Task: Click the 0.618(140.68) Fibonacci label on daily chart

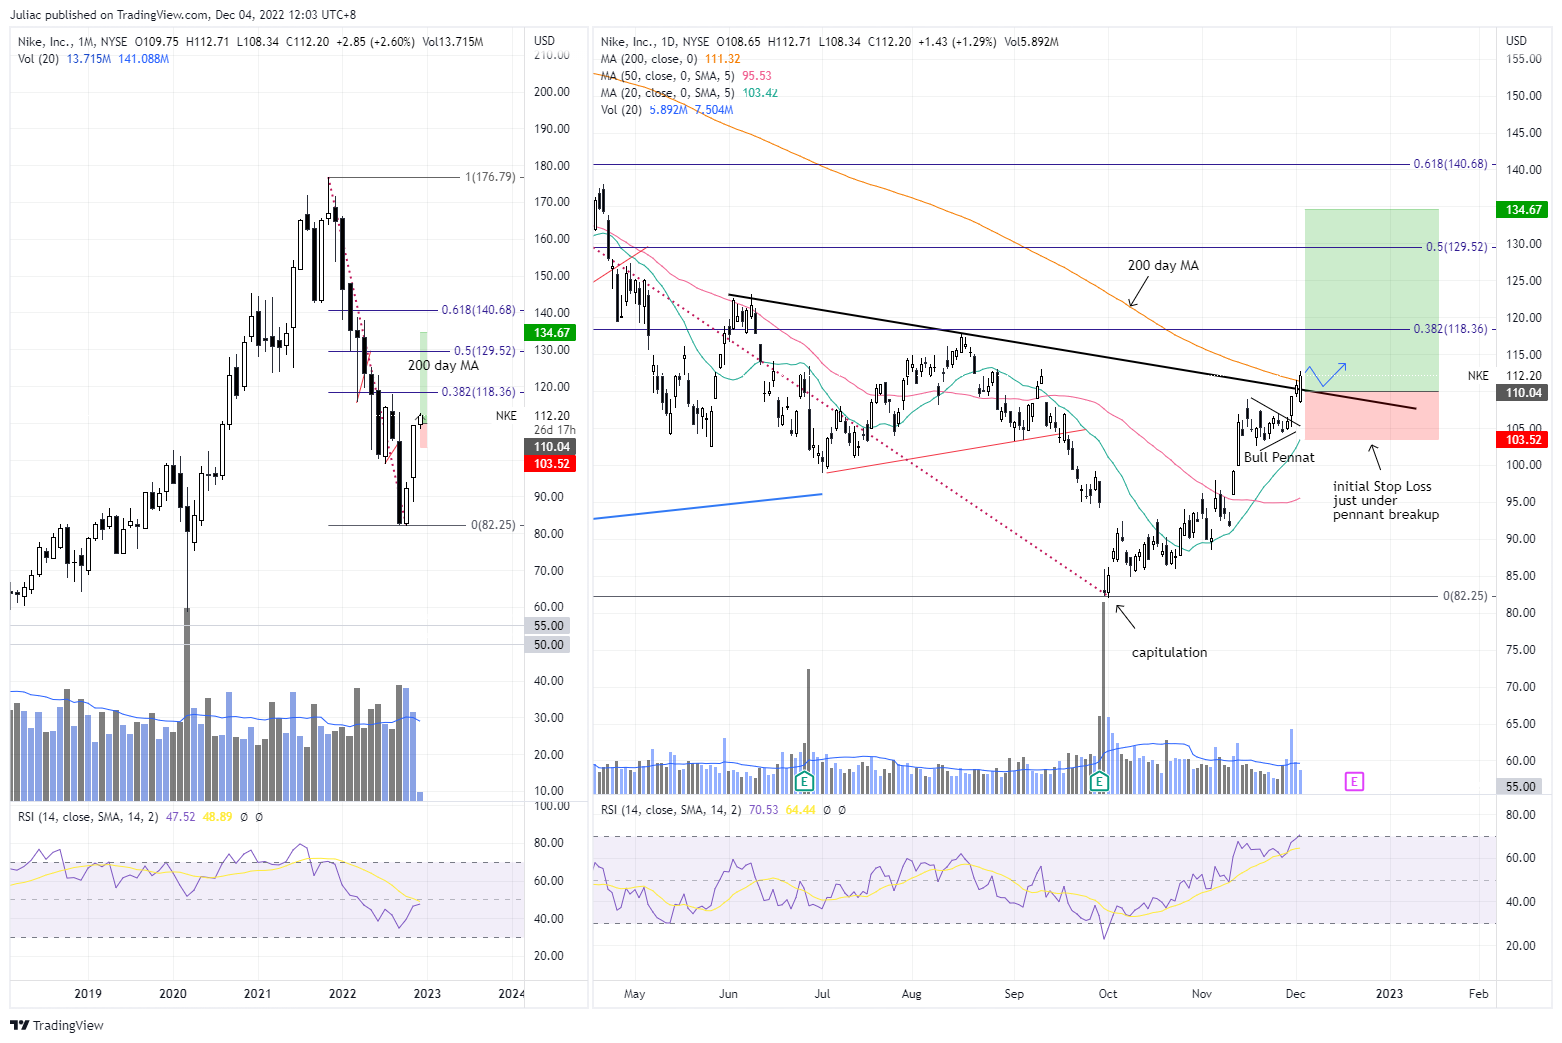Action: tap(1450, 164)
